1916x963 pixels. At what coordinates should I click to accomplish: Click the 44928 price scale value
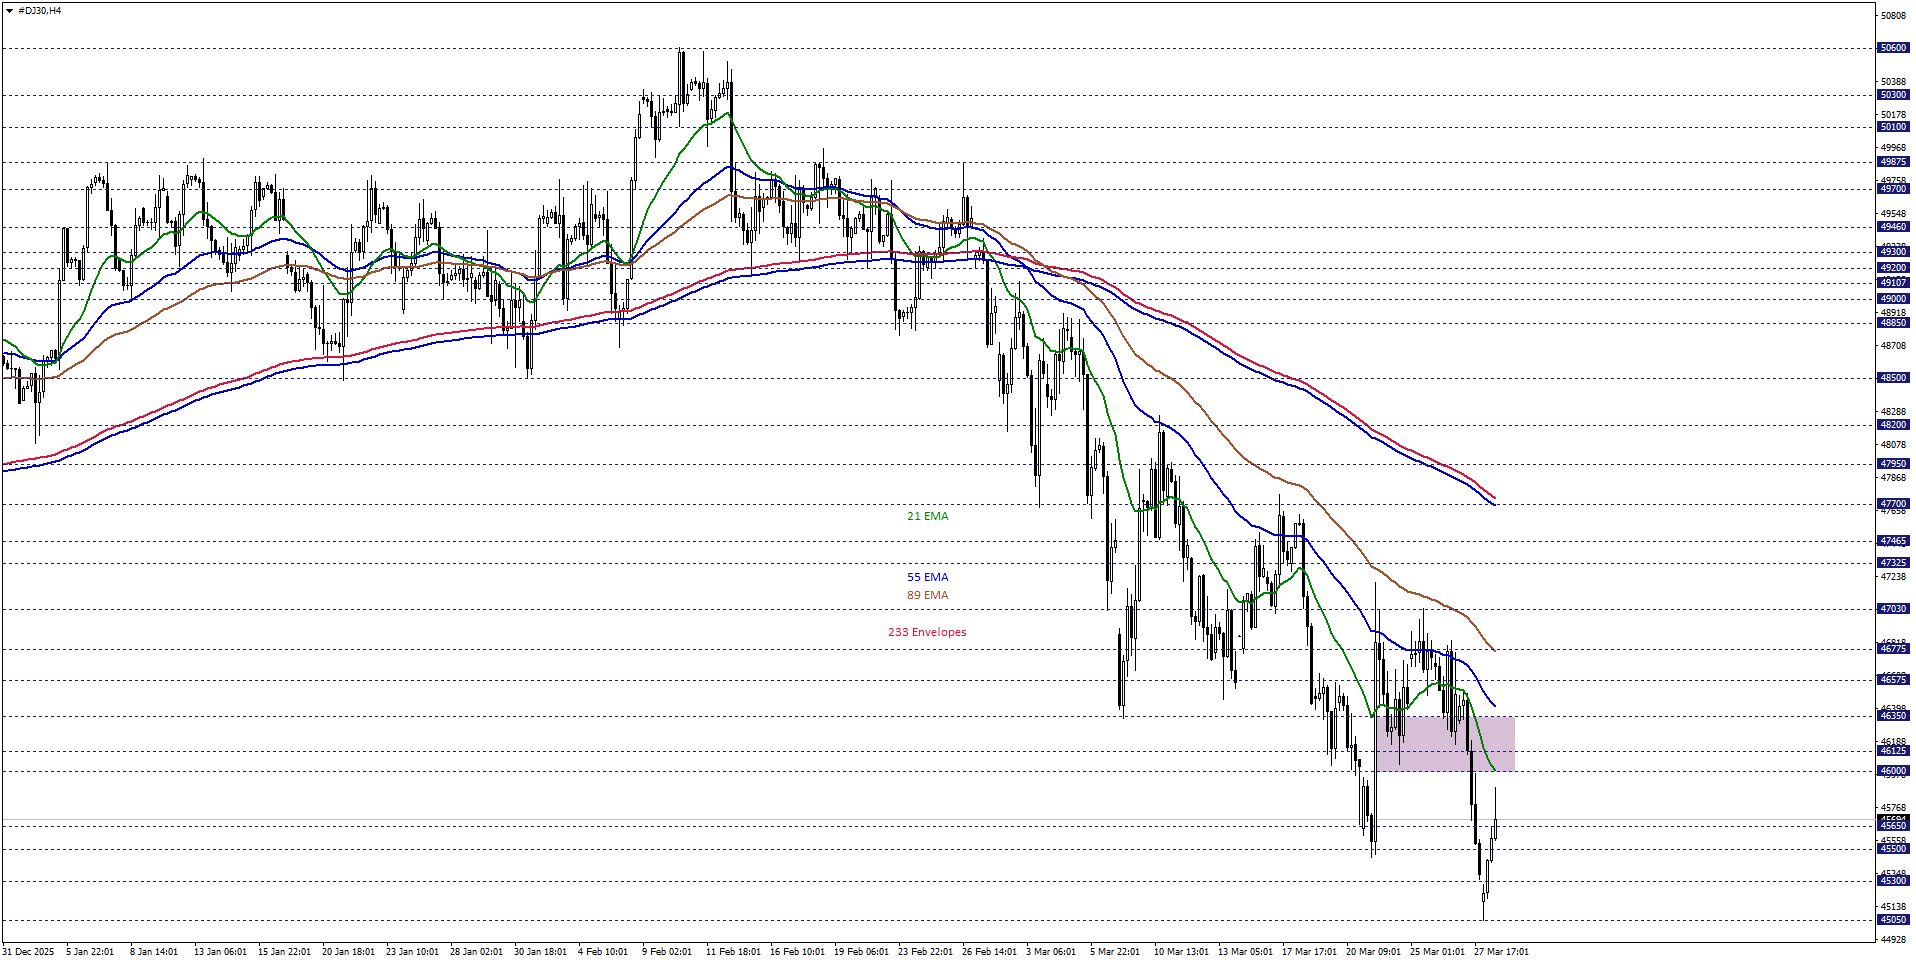(x=1893, y=940)
